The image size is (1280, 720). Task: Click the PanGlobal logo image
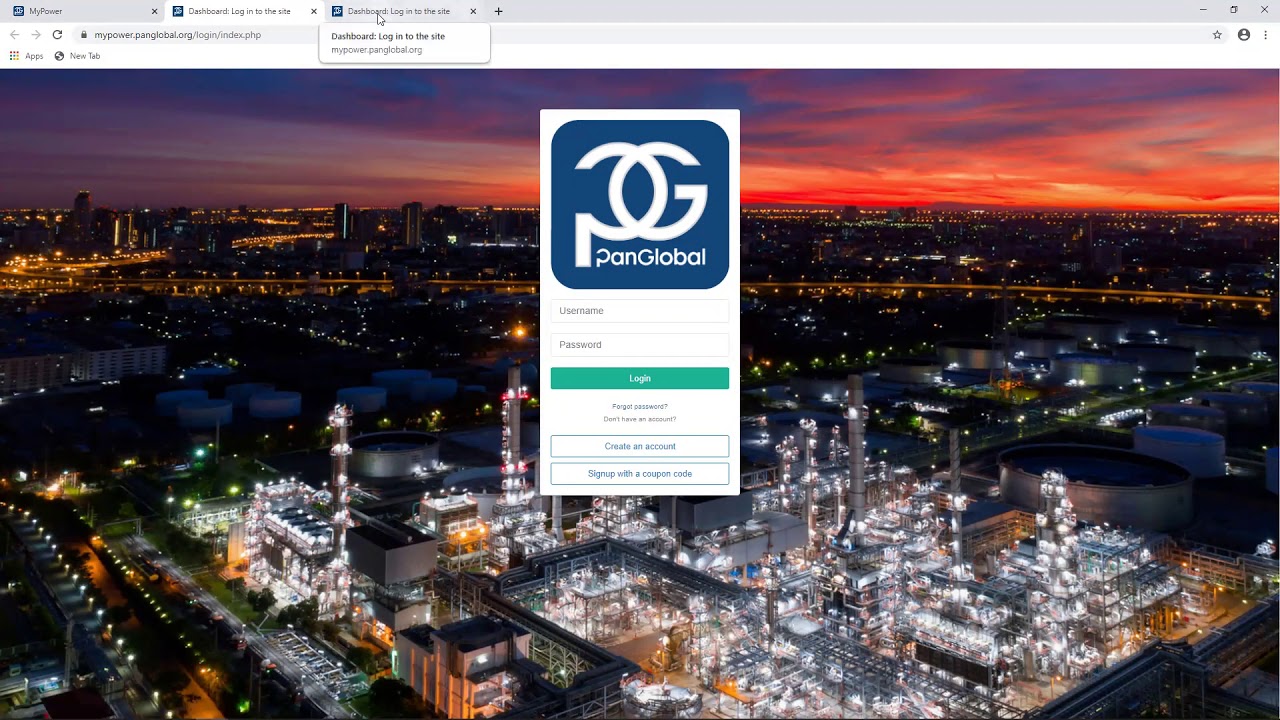click(640, 204)
